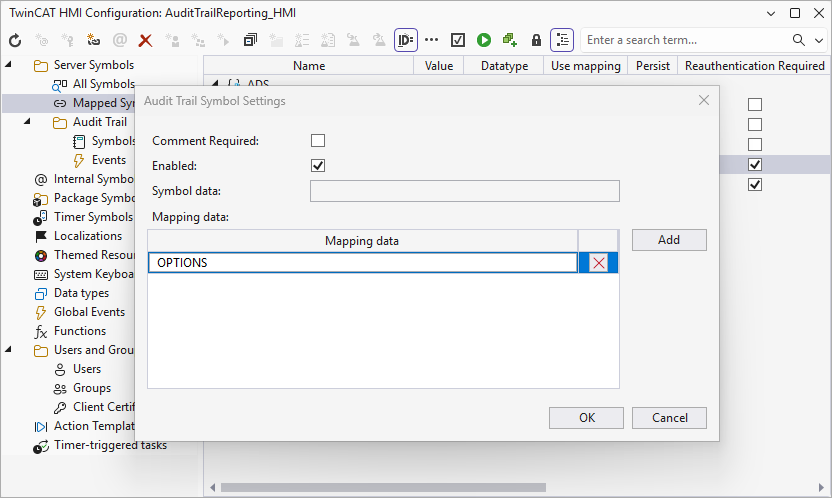Image resolution: width=832 pixels, height=498 pixels.
Task: Click the Value column header
Action: (439, 66)
